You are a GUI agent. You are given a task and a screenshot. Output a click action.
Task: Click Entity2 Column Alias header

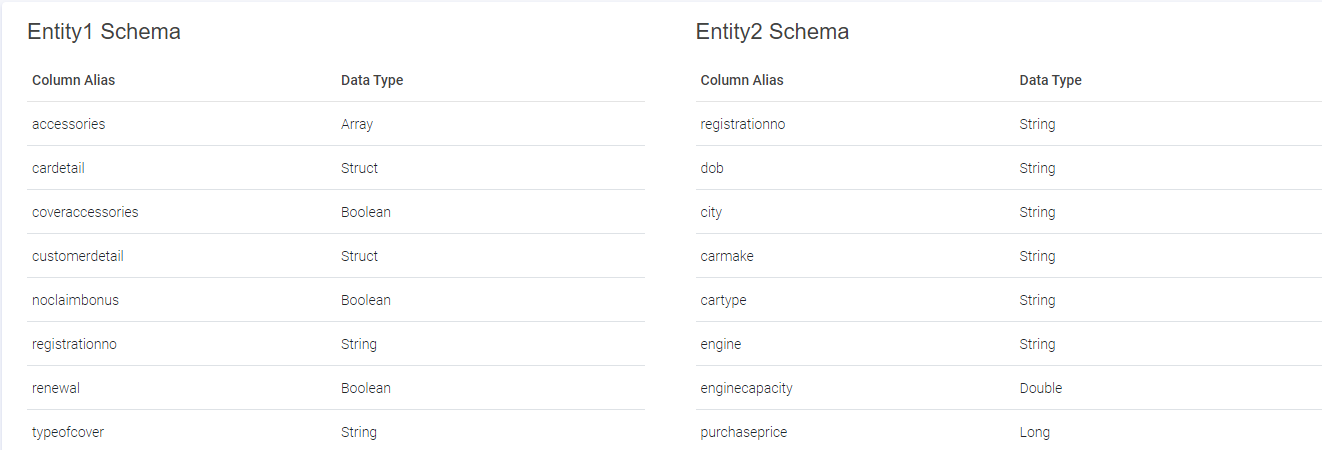742,80
